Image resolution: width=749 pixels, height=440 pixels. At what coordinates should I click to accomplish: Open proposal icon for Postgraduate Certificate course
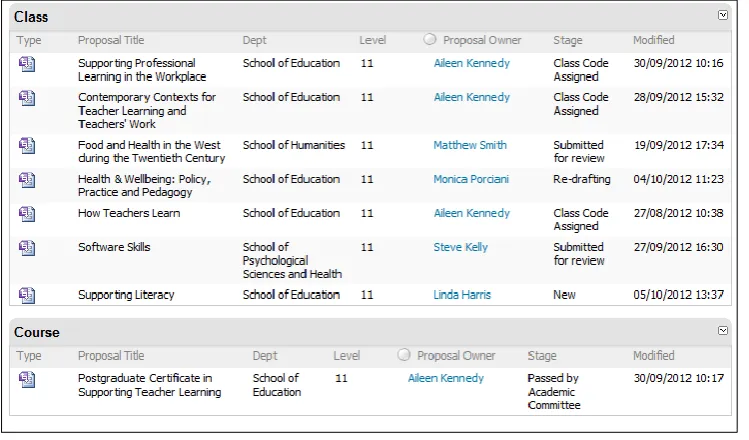pos(27,380)
